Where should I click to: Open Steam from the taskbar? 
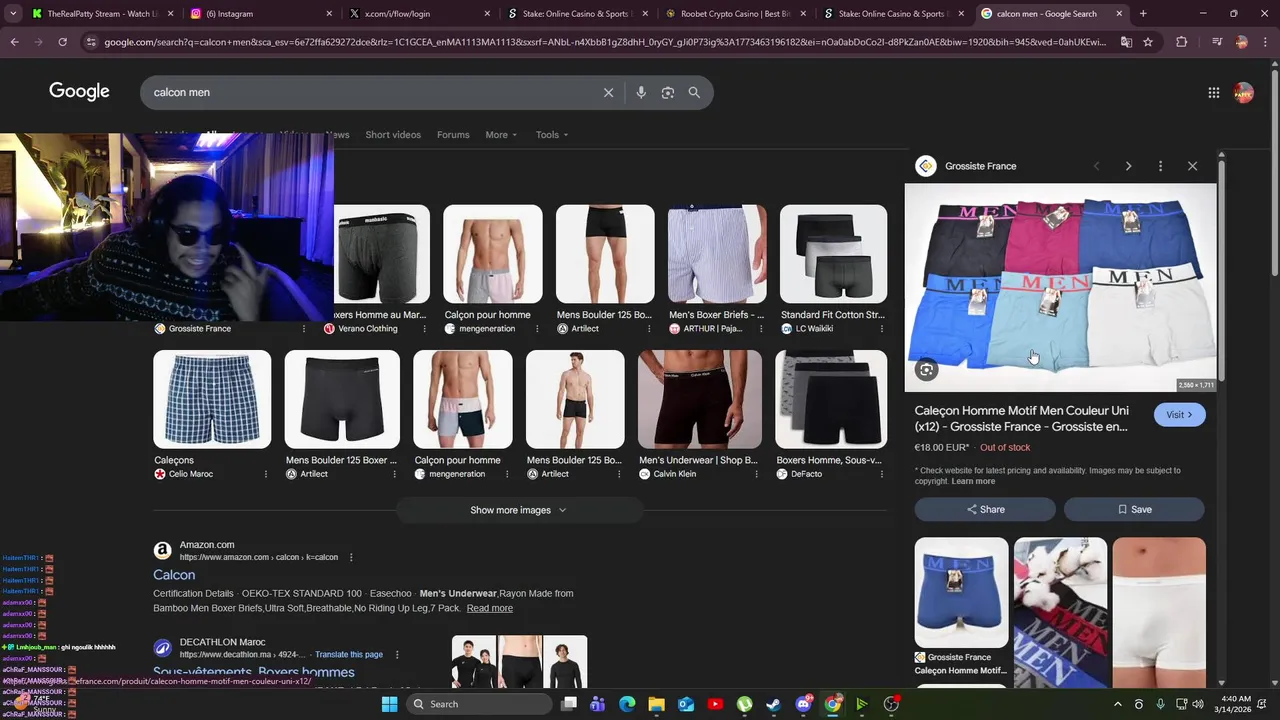773,704
